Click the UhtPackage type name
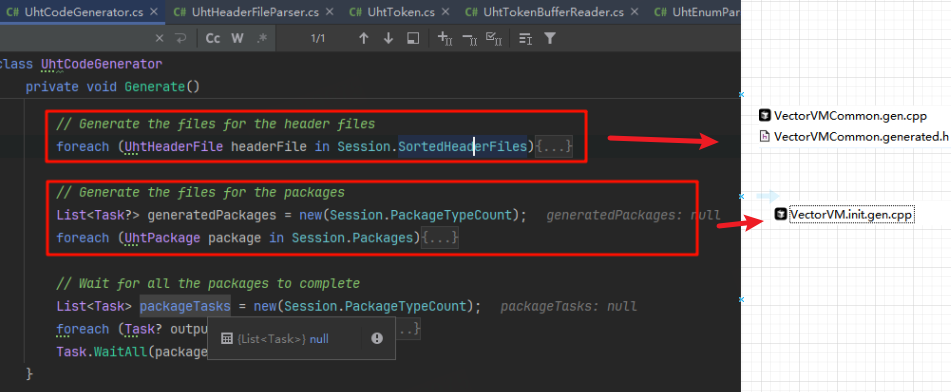This screenshot has height=392, width=951. pyautogui.click(x=163, y=238)
